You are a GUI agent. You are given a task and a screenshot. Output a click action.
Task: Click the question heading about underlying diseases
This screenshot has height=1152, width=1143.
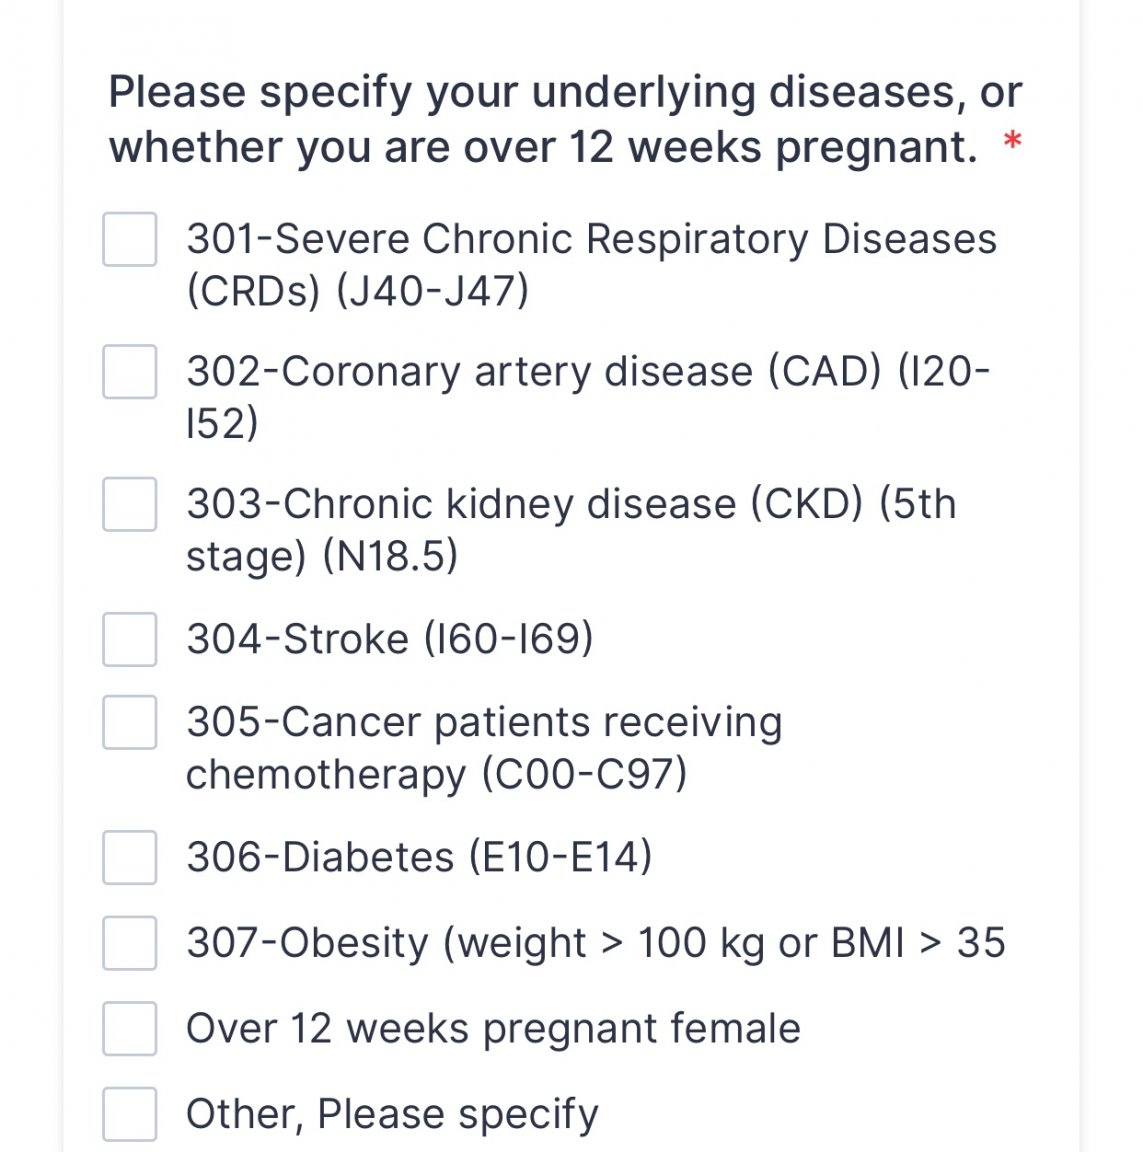click(x=565, y=119)
